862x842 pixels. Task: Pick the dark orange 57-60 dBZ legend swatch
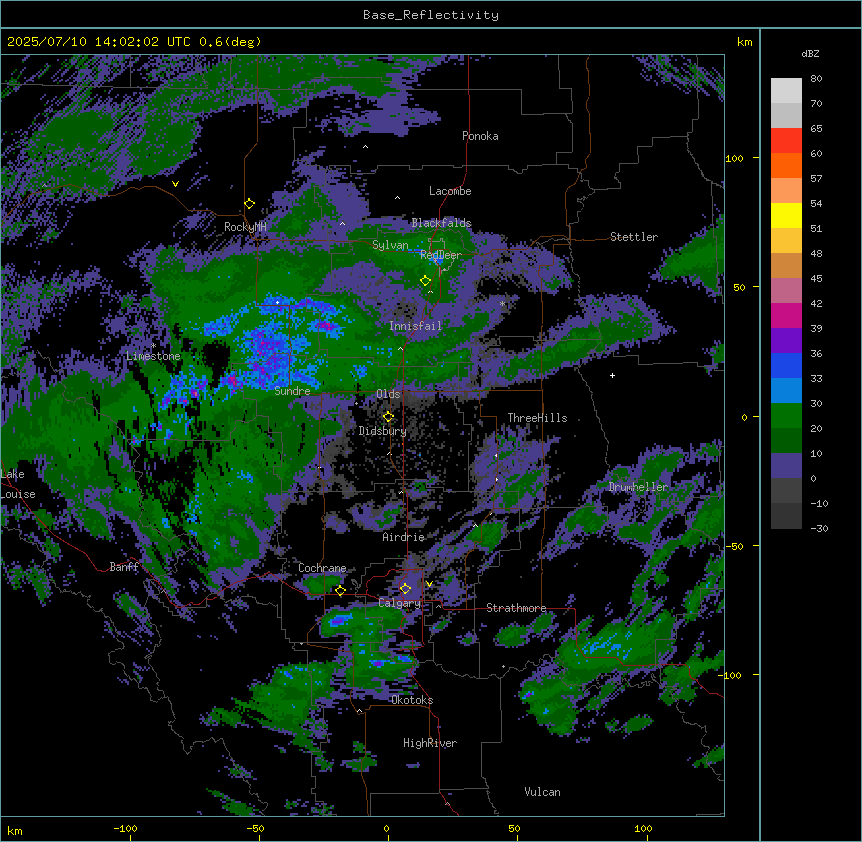click(786, 165)
